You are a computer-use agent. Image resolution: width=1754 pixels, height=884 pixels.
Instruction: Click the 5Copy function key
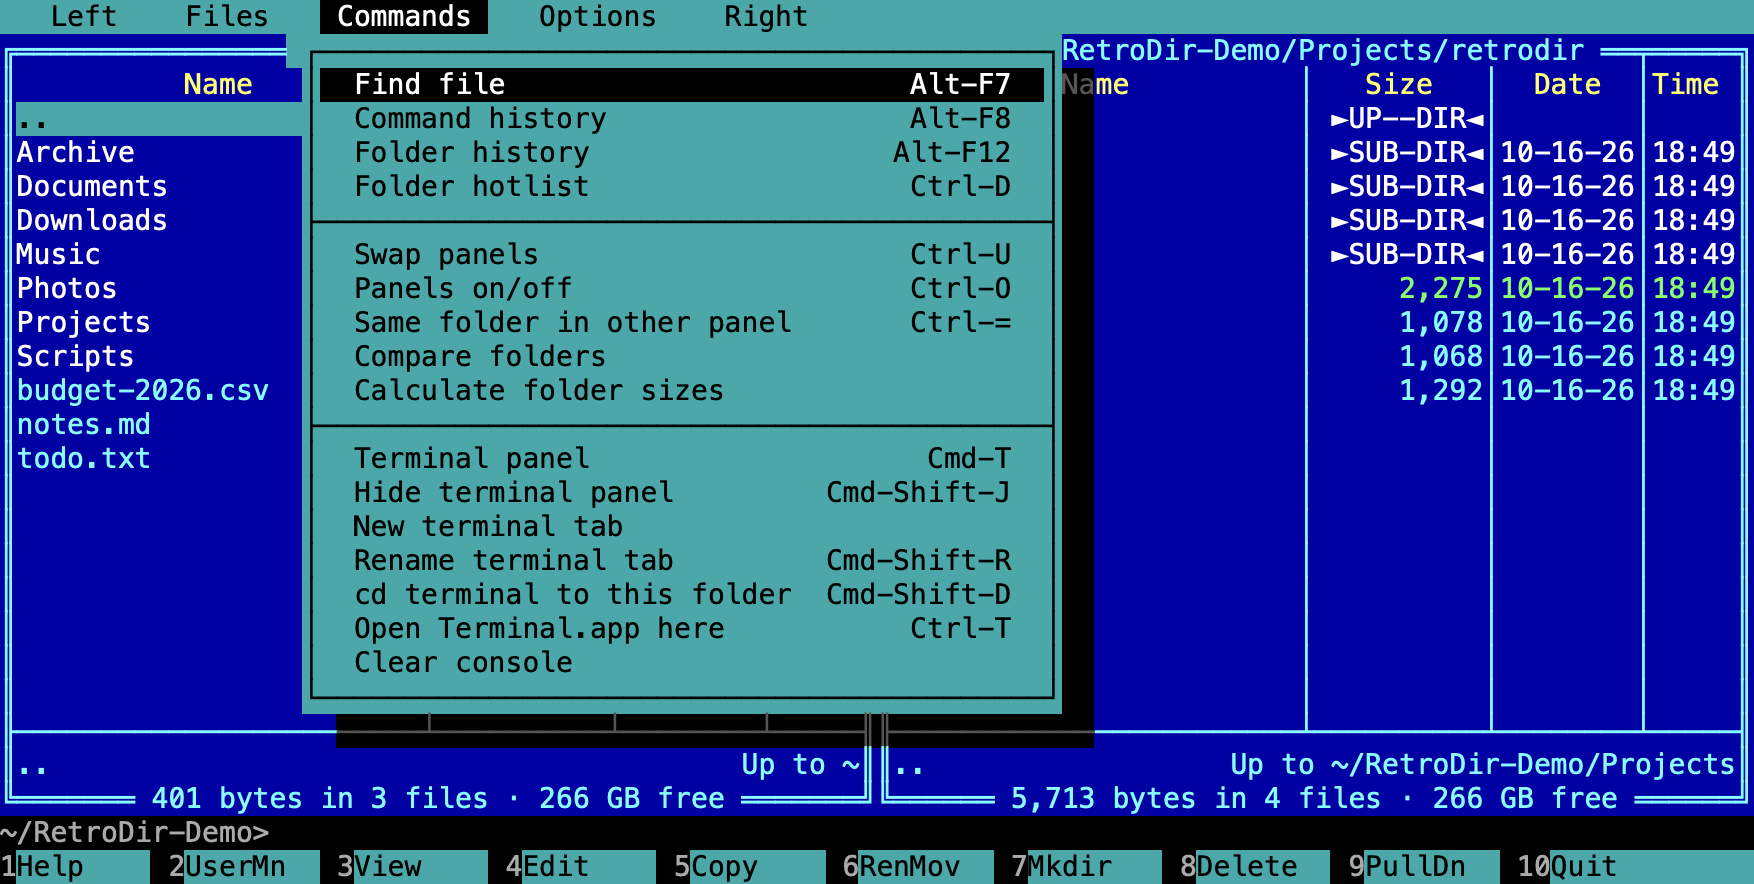[749, 867]
